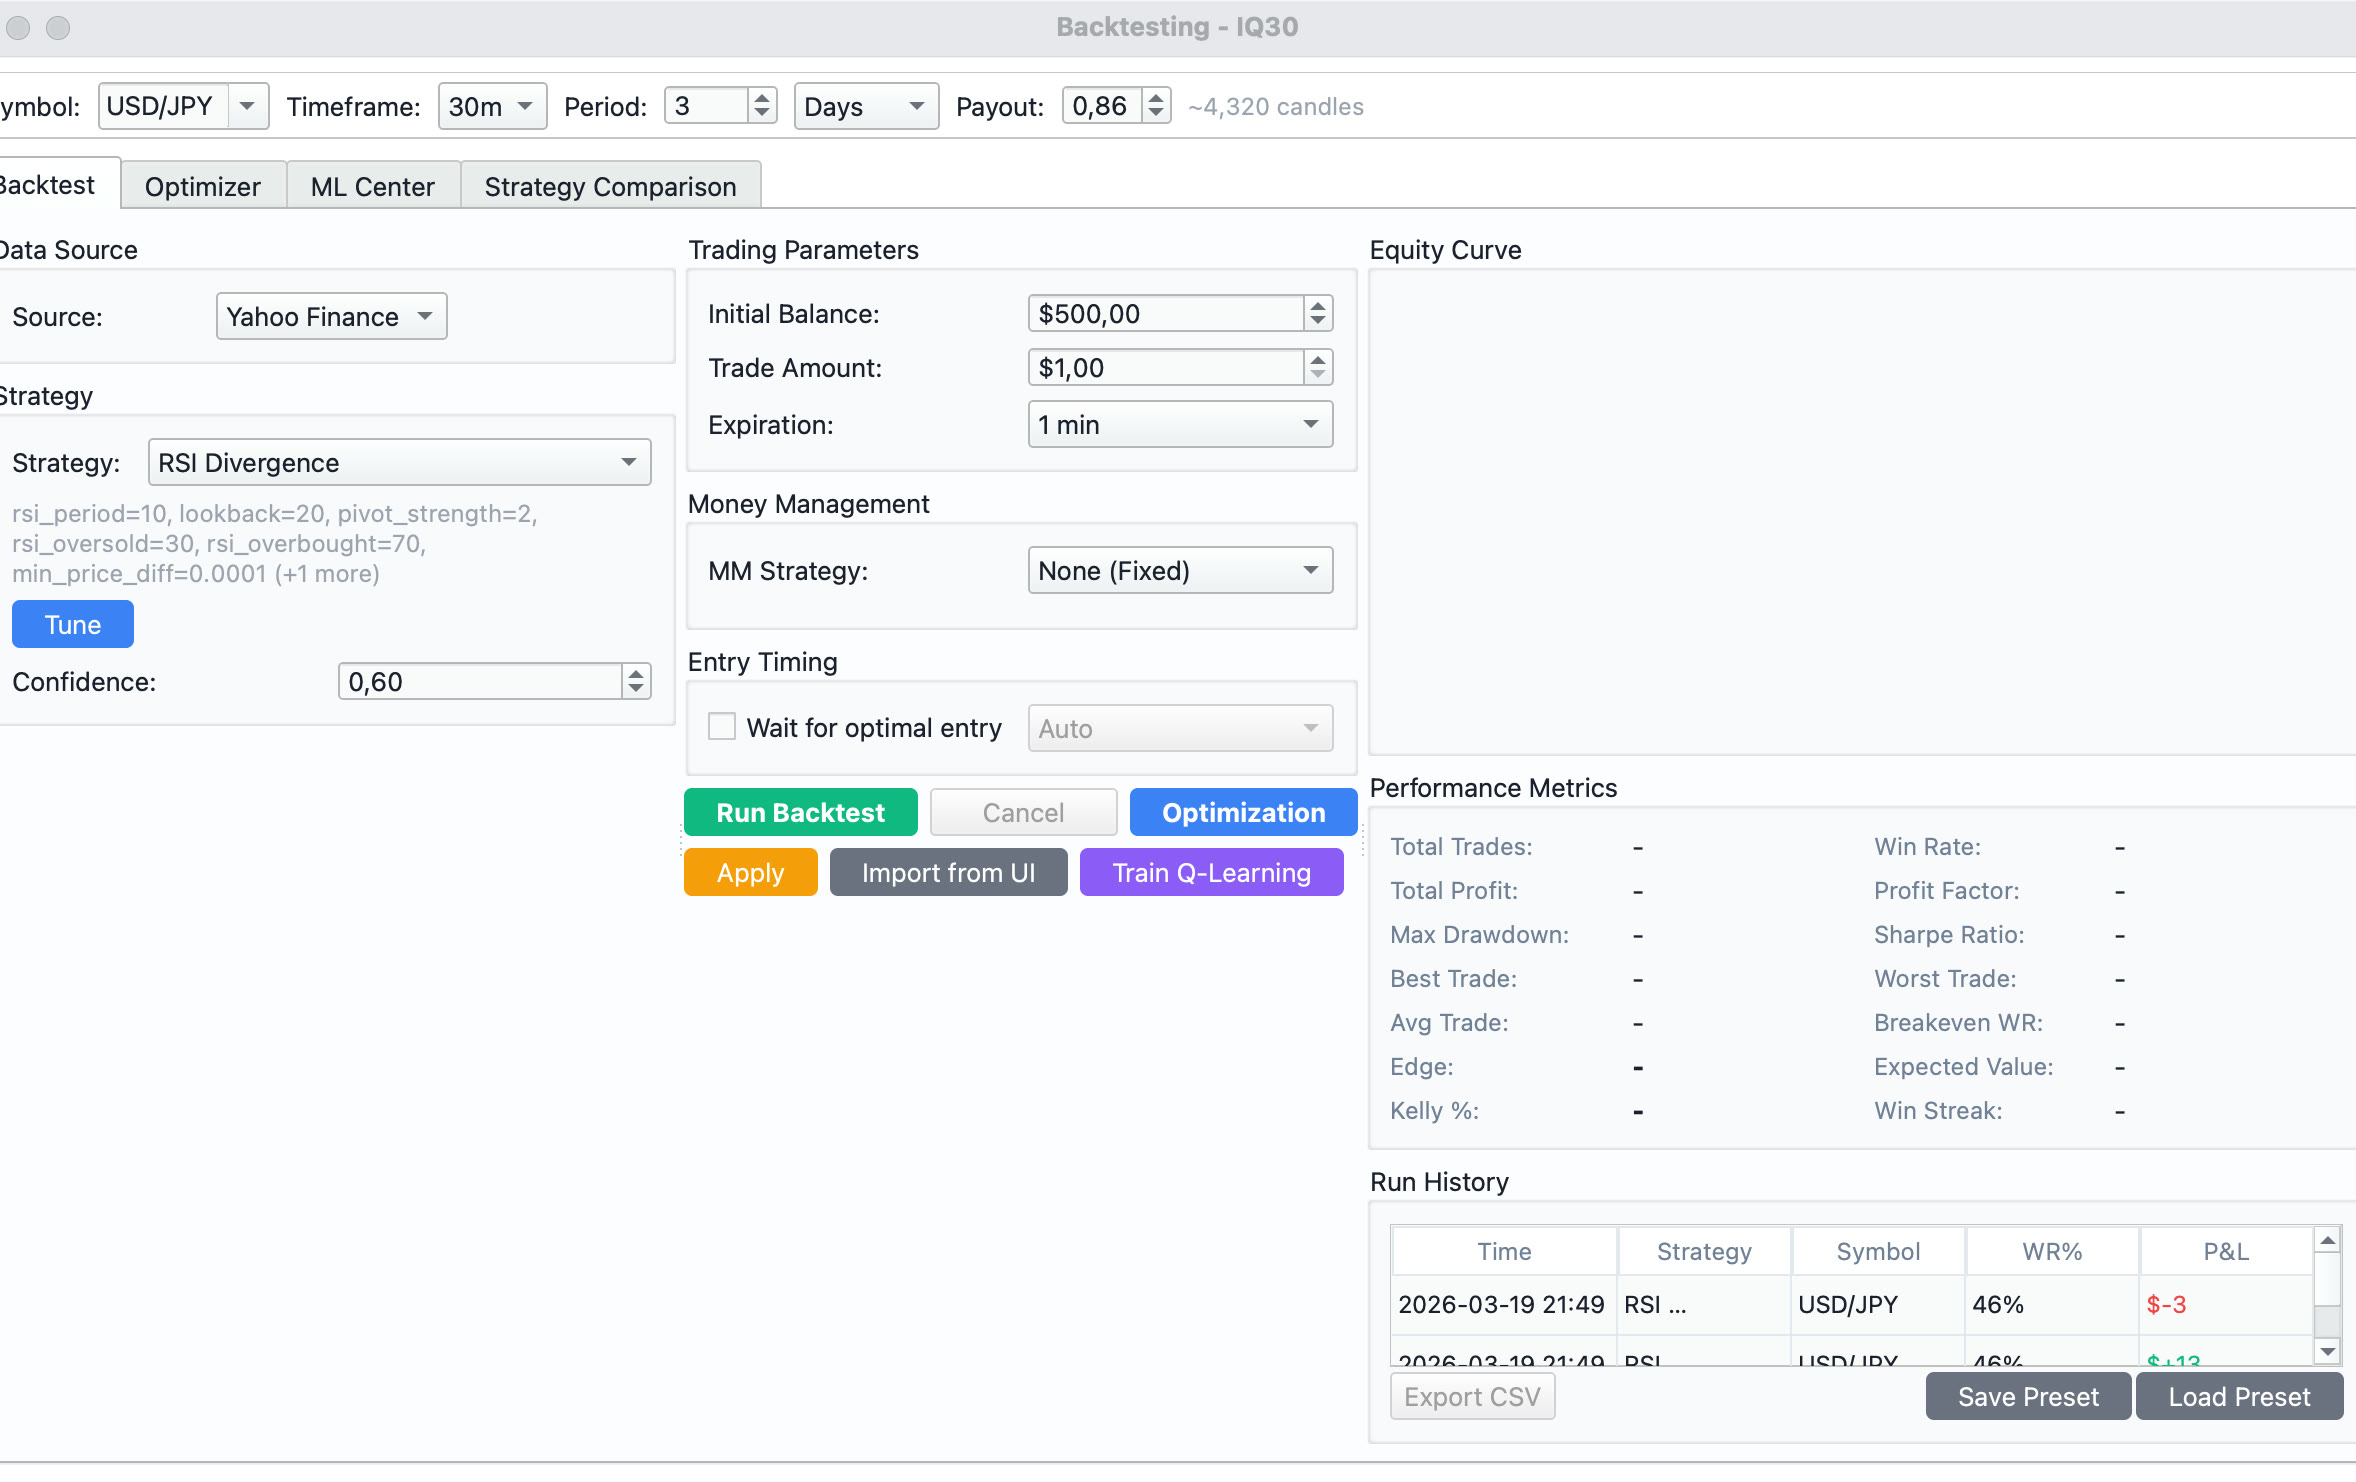Screen dimensions: 2356x1482
Task: Open the Days period unit dropdown
Action: tap(866, 106)
